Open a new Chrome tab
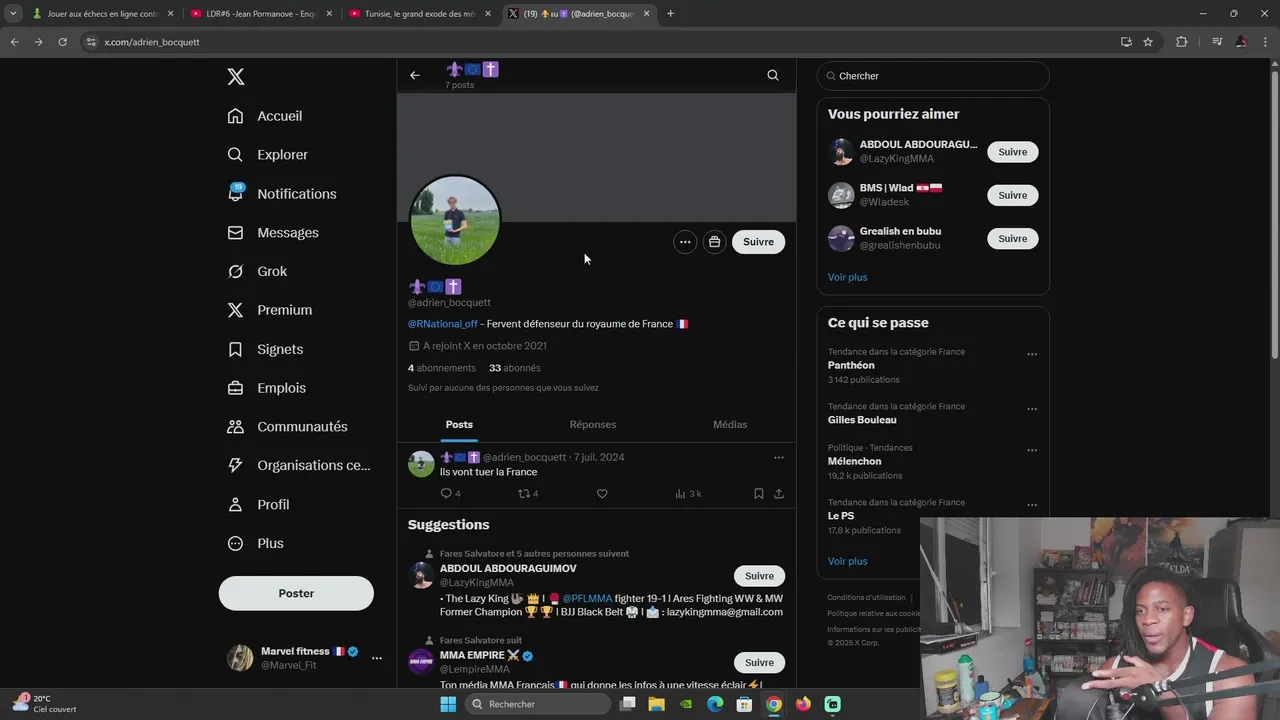 click(x=670, y=14)
